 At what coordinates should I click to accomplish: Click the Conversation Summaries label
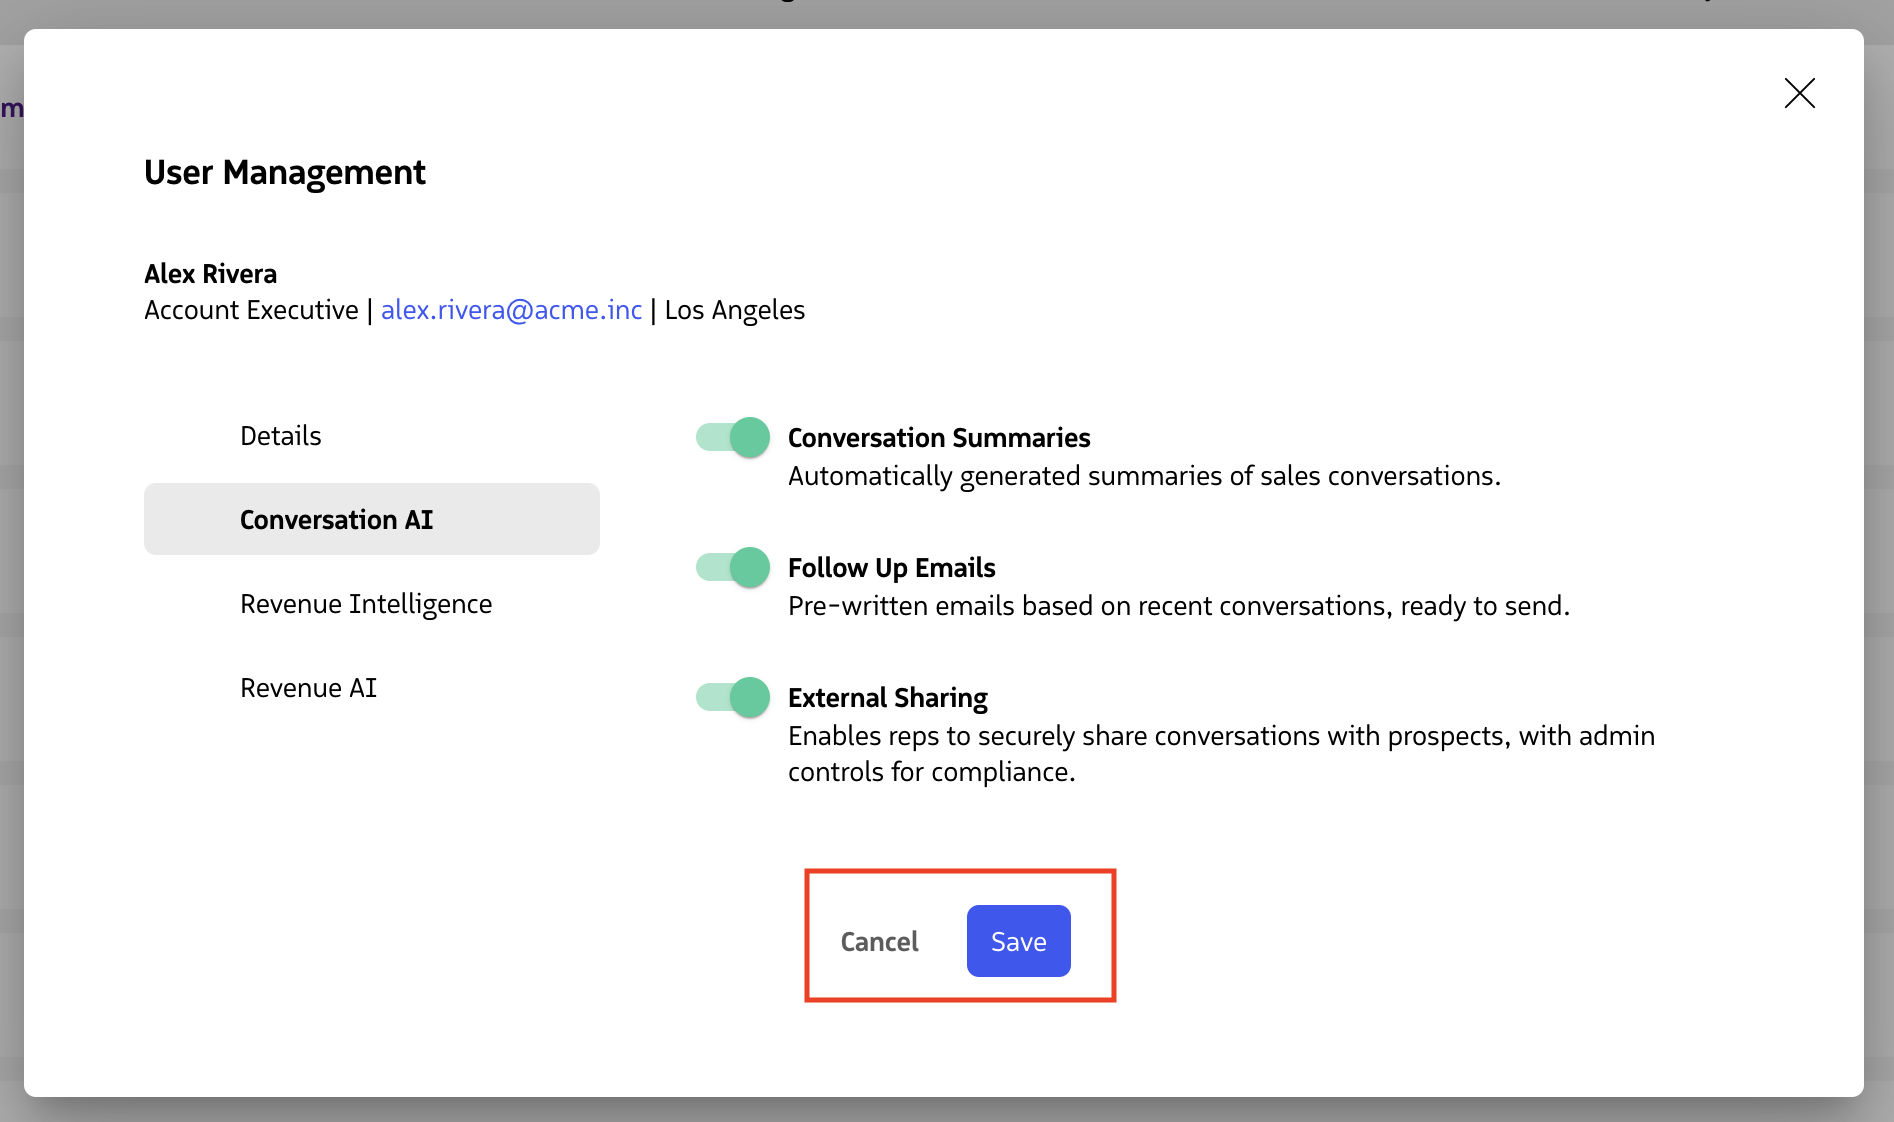(938, 438)
